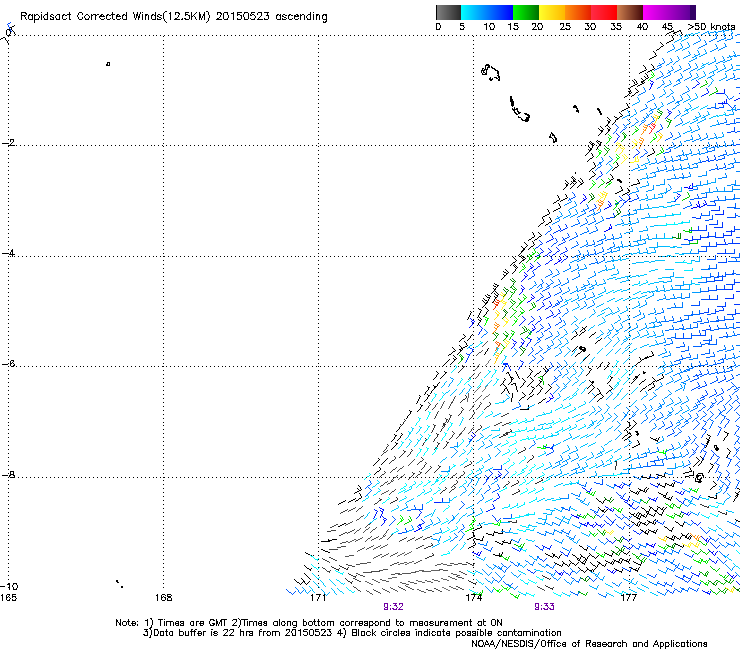This screenshot has width=740, height=650.
Task: Click the '-4' latitude axis label
Action: (8, 253)
